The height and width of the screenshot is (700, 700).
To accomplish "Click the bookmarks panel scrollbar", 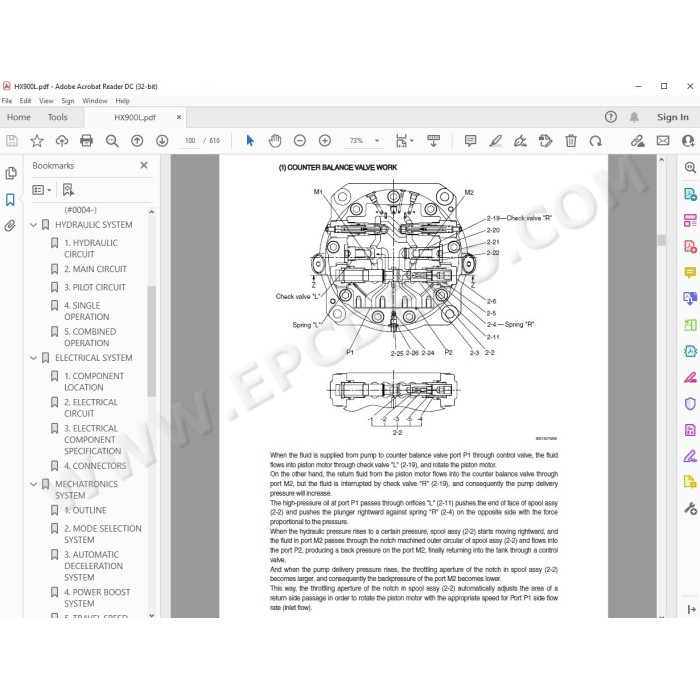I will pyautogui.click(x=152, y=341).
